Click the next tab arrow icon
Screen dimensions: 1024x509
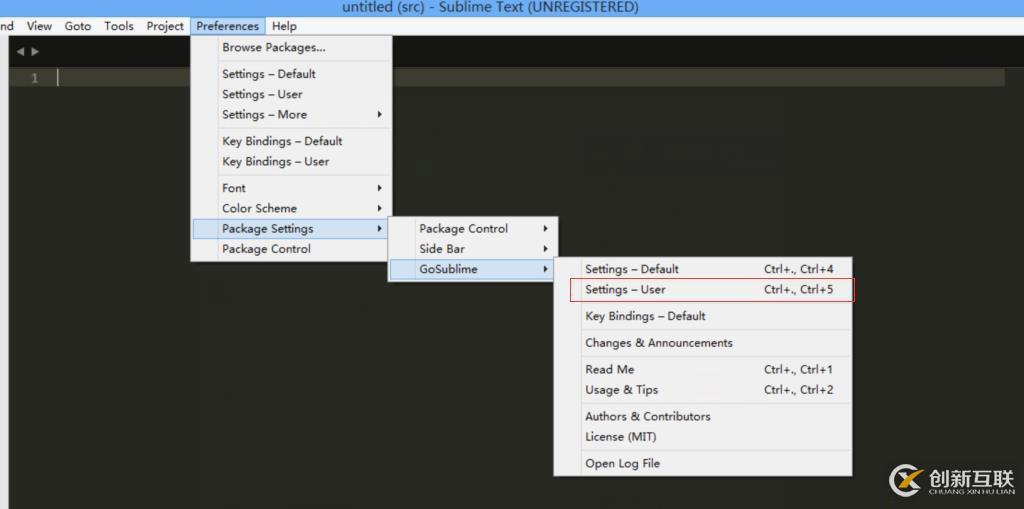35,52
